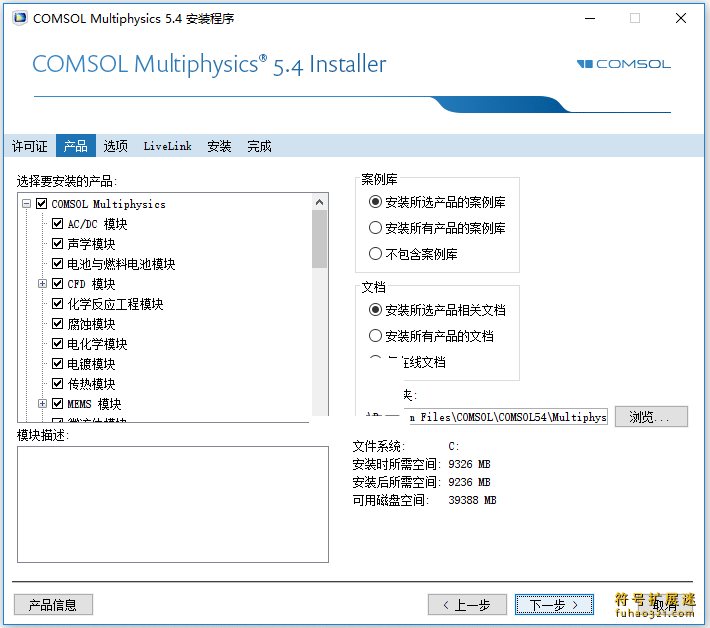Toggle the MEMS 模块 checkbox

(x=58, y=403)
